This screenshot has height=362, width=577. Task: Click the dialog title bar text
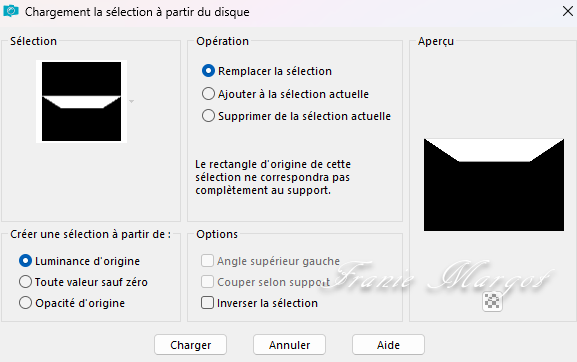[137, 12]
